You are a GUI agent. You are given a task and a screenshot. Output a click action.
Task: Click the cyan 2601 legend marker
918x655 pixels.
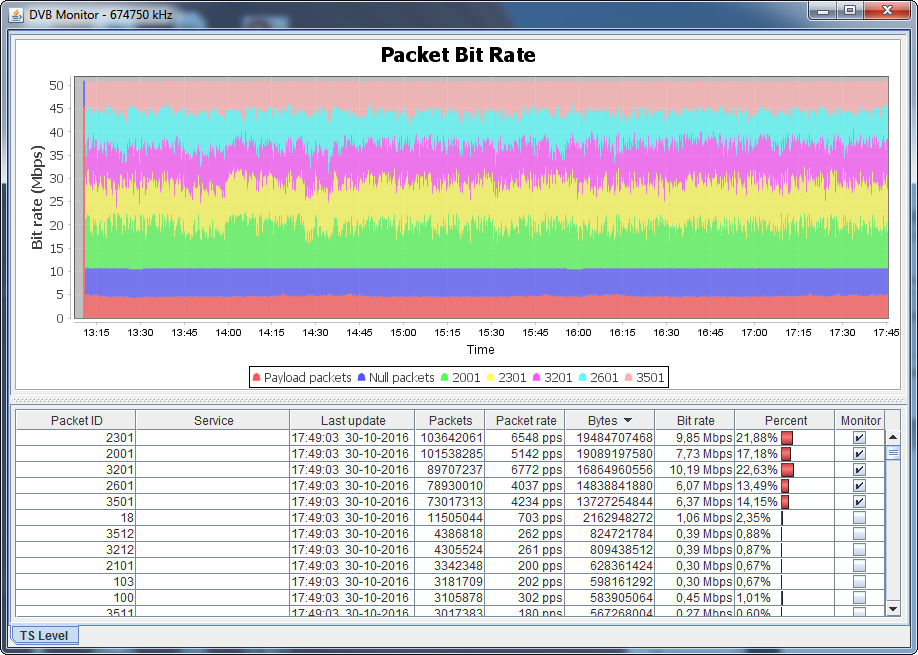tap(583, 378)
